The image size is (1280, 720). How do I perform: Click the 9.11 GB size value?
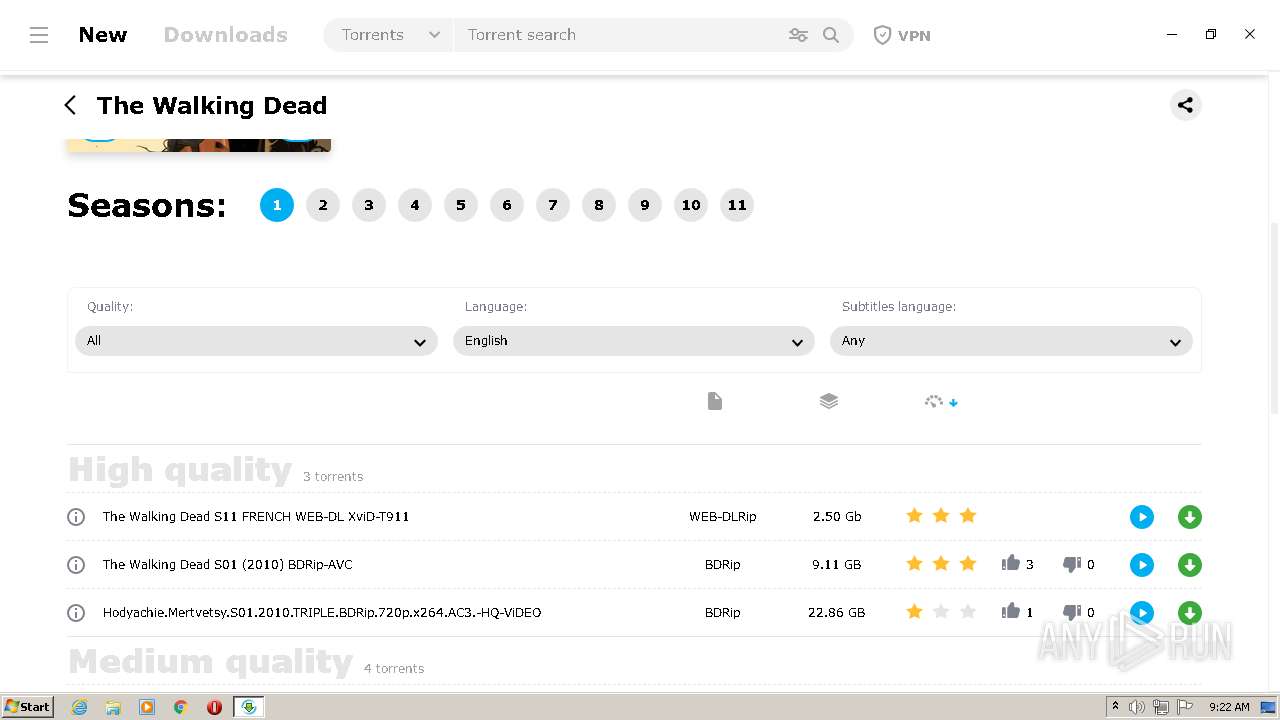coord(837,565)
